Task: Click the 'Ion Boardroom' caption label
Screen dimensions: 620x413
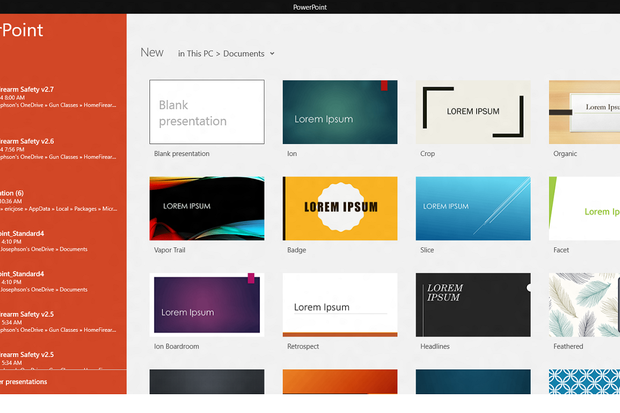Action: point(176,346)
